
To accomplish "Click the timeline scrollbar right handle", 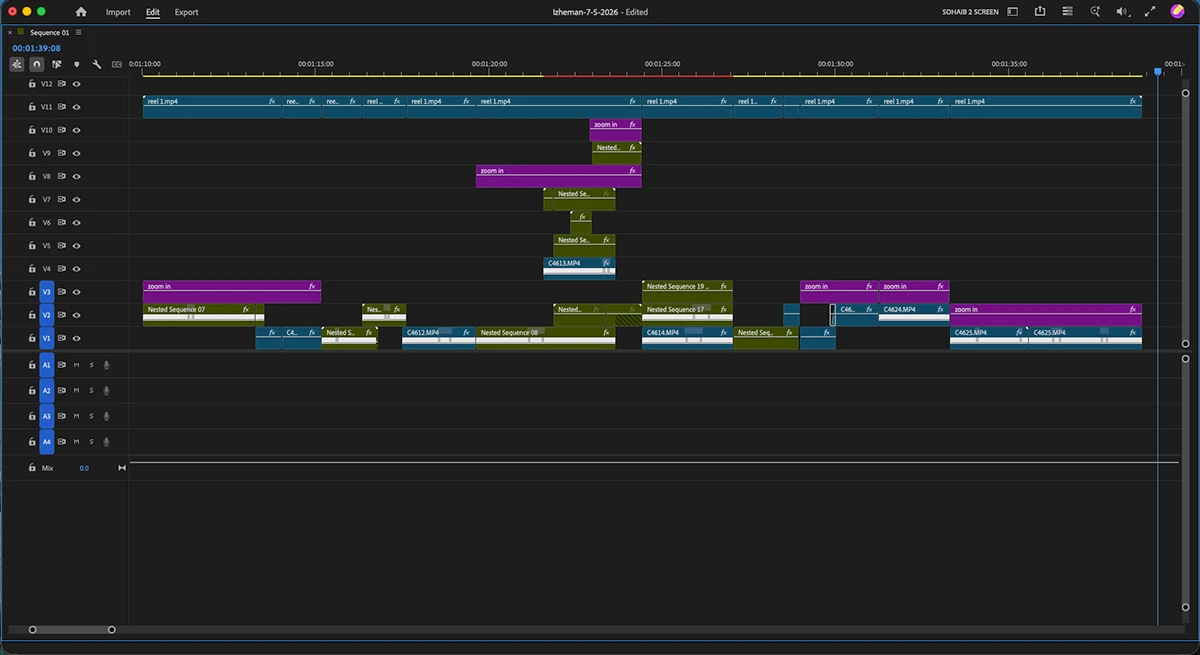I will (111, 629).
